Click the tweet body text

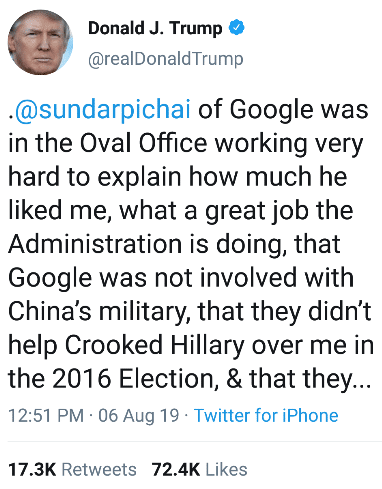point(190,244)
